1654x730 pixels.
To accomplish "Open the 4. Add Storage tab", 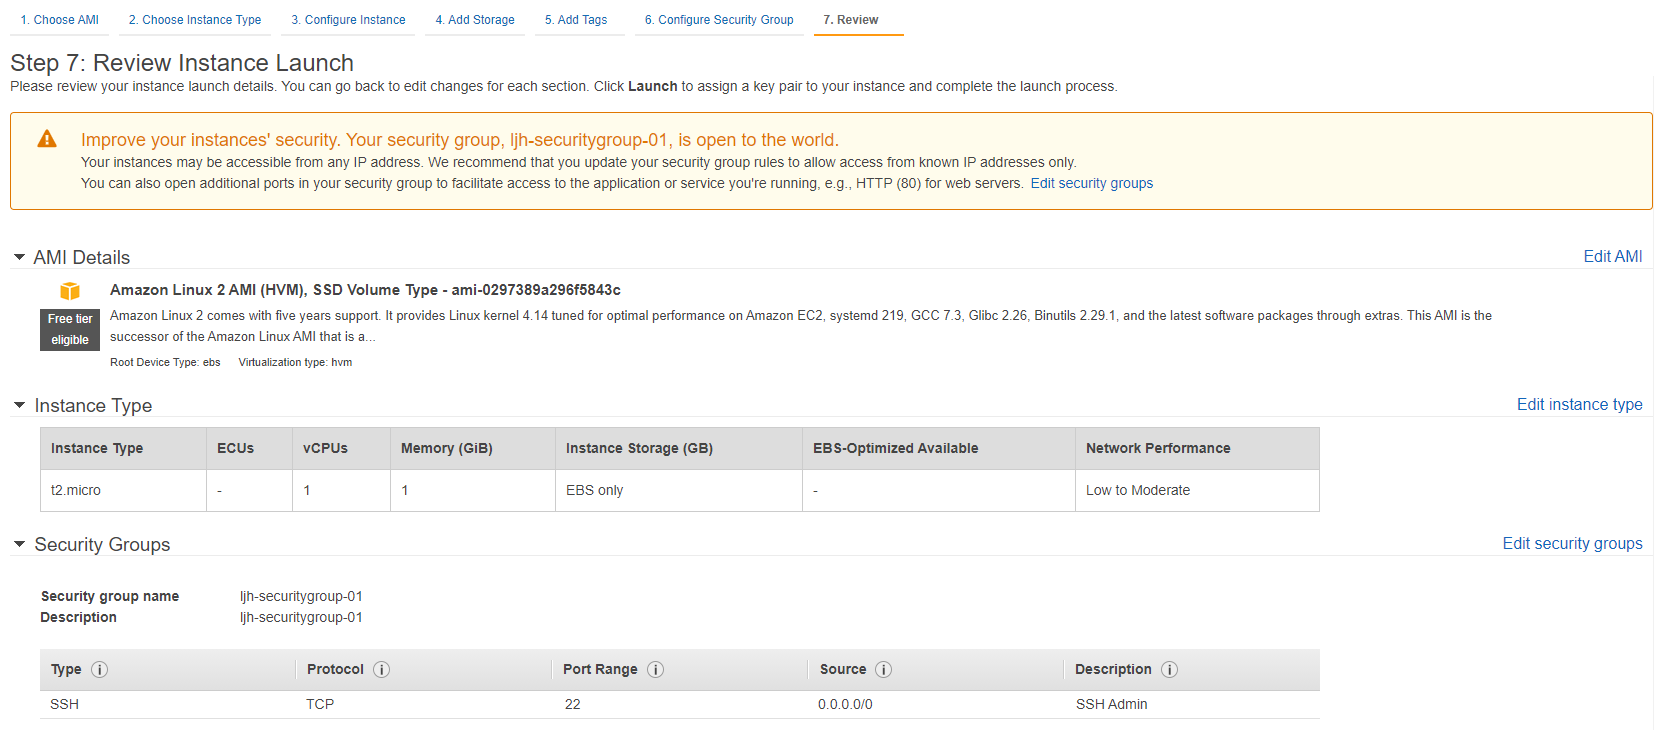I will (x=475, y=20).
